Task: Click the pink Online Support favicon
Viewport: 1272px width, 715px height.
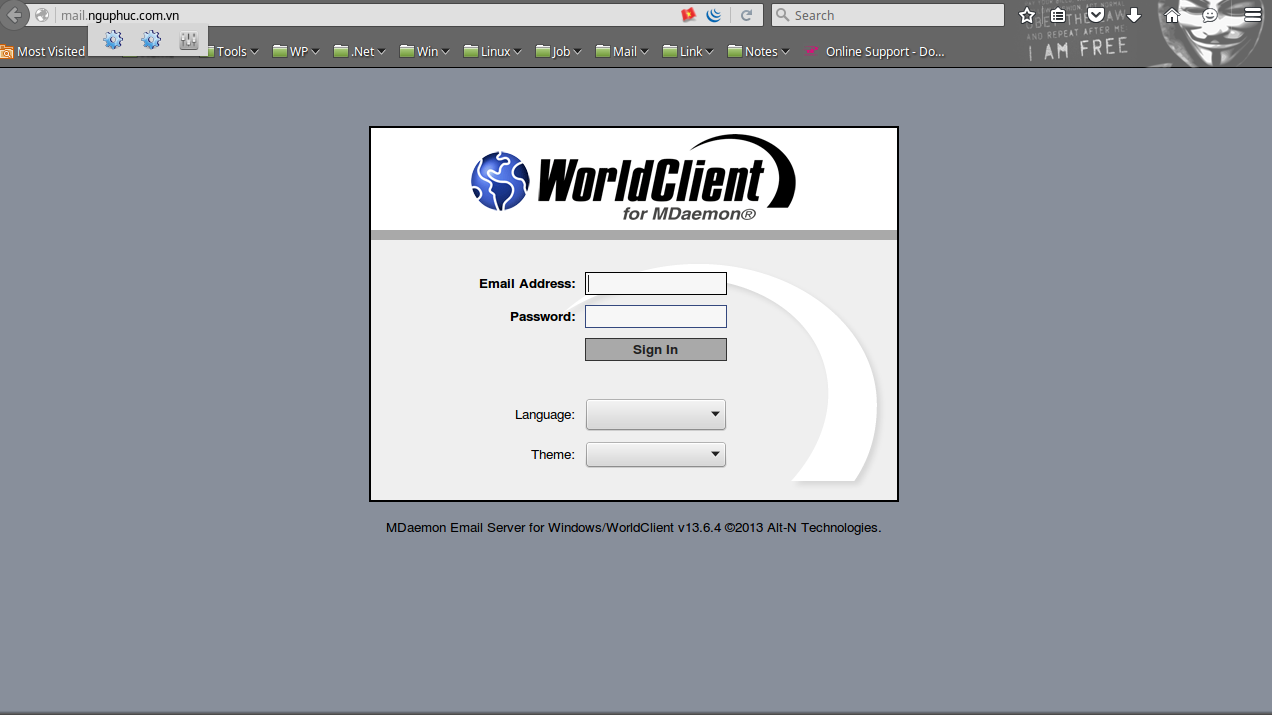Action: pos(813,51)
